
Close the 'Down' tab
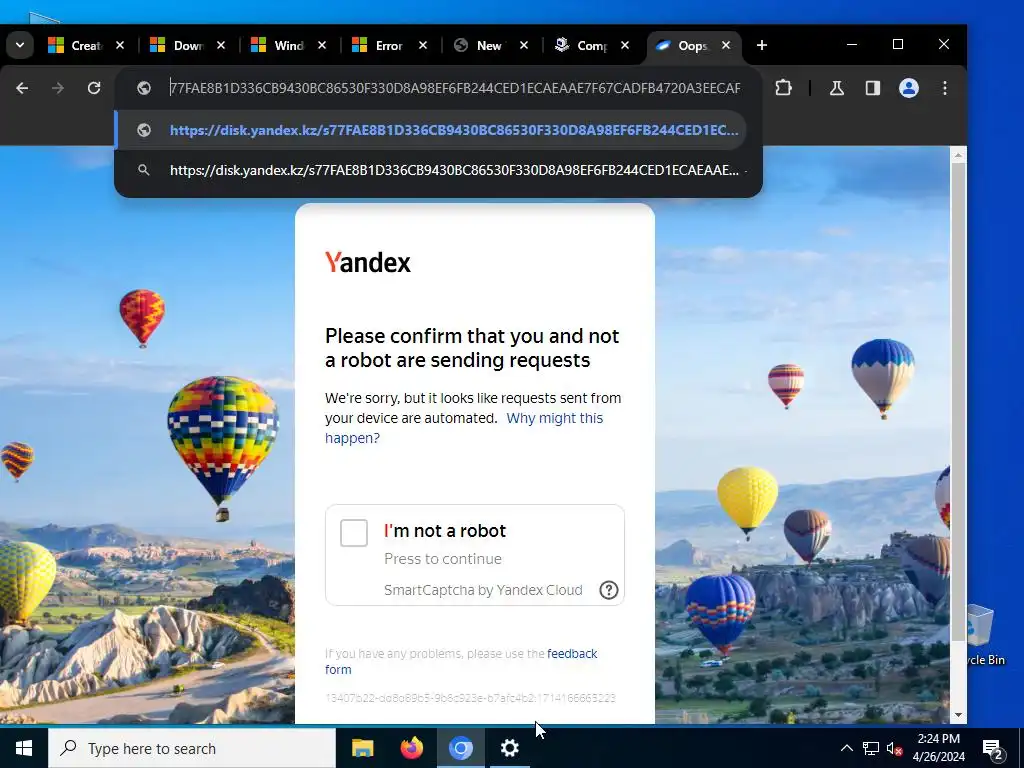coord(221,45)
